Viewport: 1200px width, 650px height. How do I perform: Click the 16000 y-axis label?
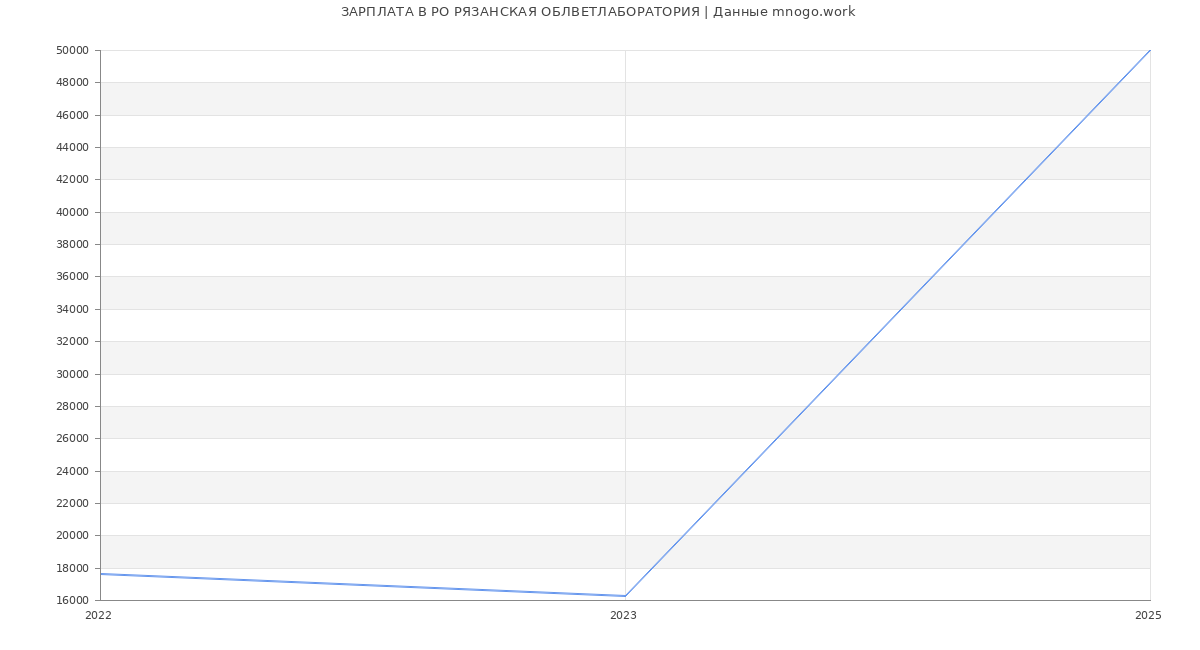(73, 600)
